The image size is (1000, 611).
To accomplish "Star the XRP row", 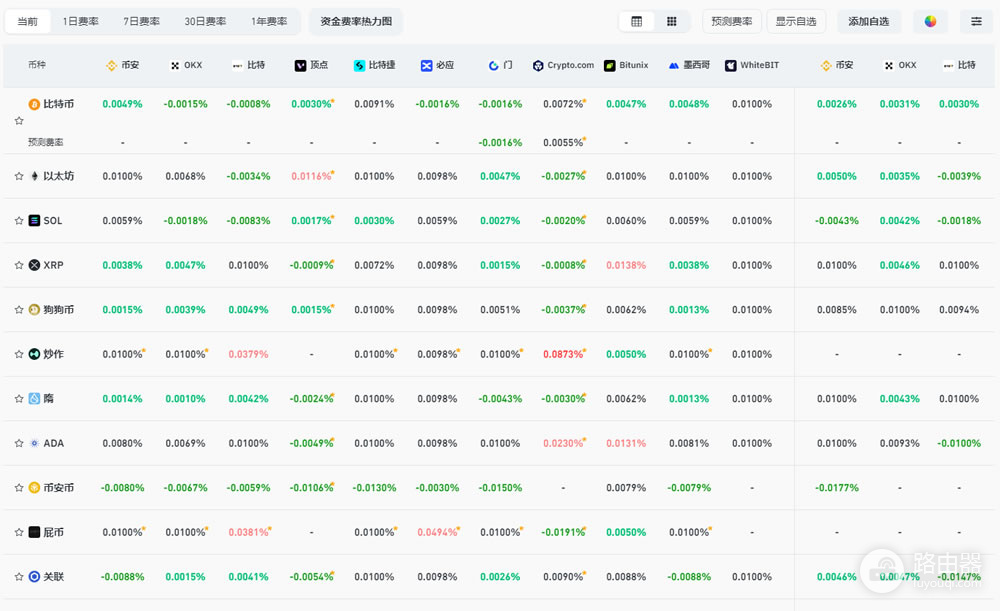I will (19, 265).
